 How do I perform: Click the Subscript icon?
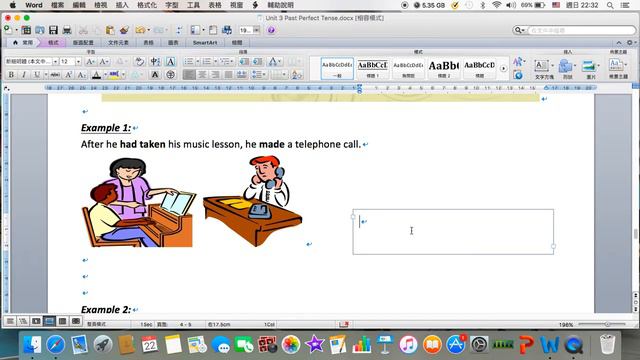tap(82, 75)
